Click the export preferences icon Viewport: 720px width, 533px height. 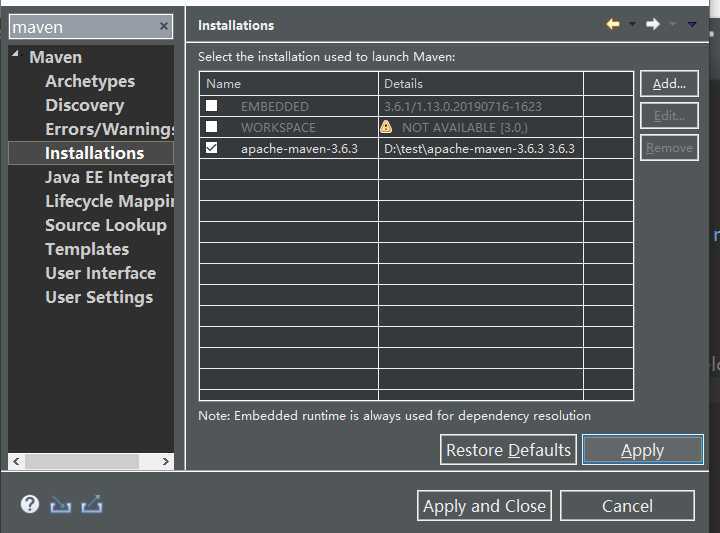[x=92, y=504]
